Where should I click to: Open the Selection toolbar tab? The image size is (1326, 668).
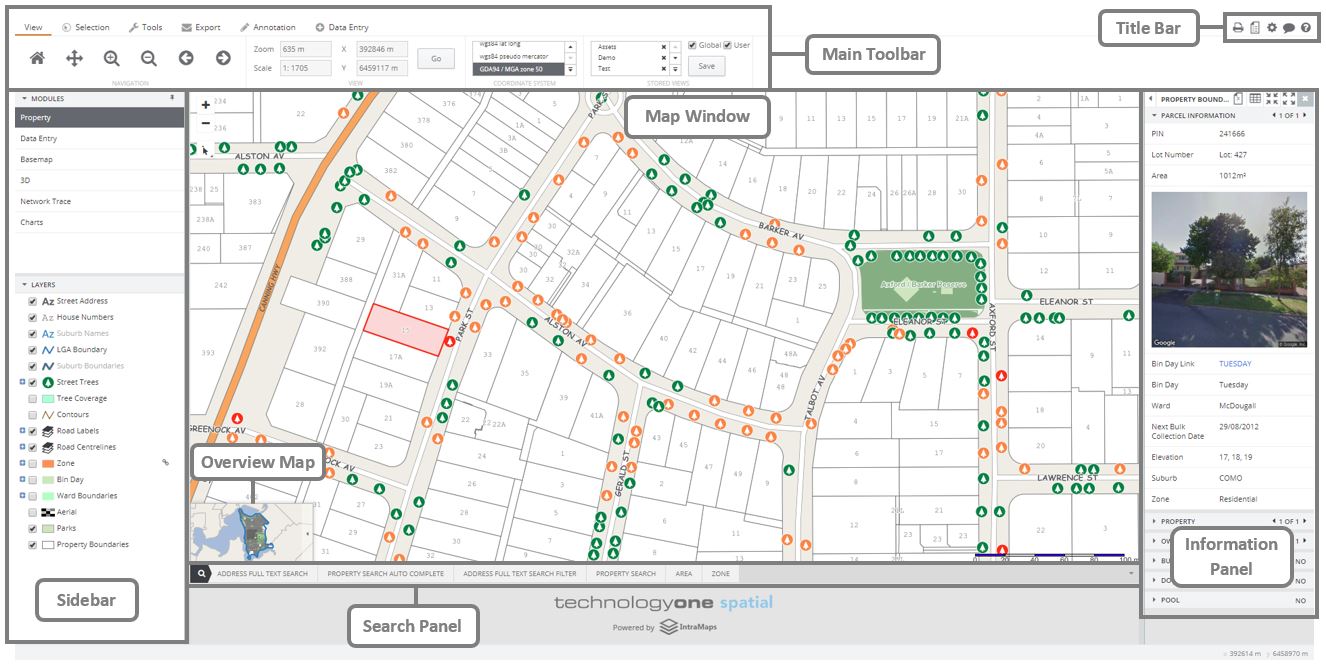(x=86, y=28)
